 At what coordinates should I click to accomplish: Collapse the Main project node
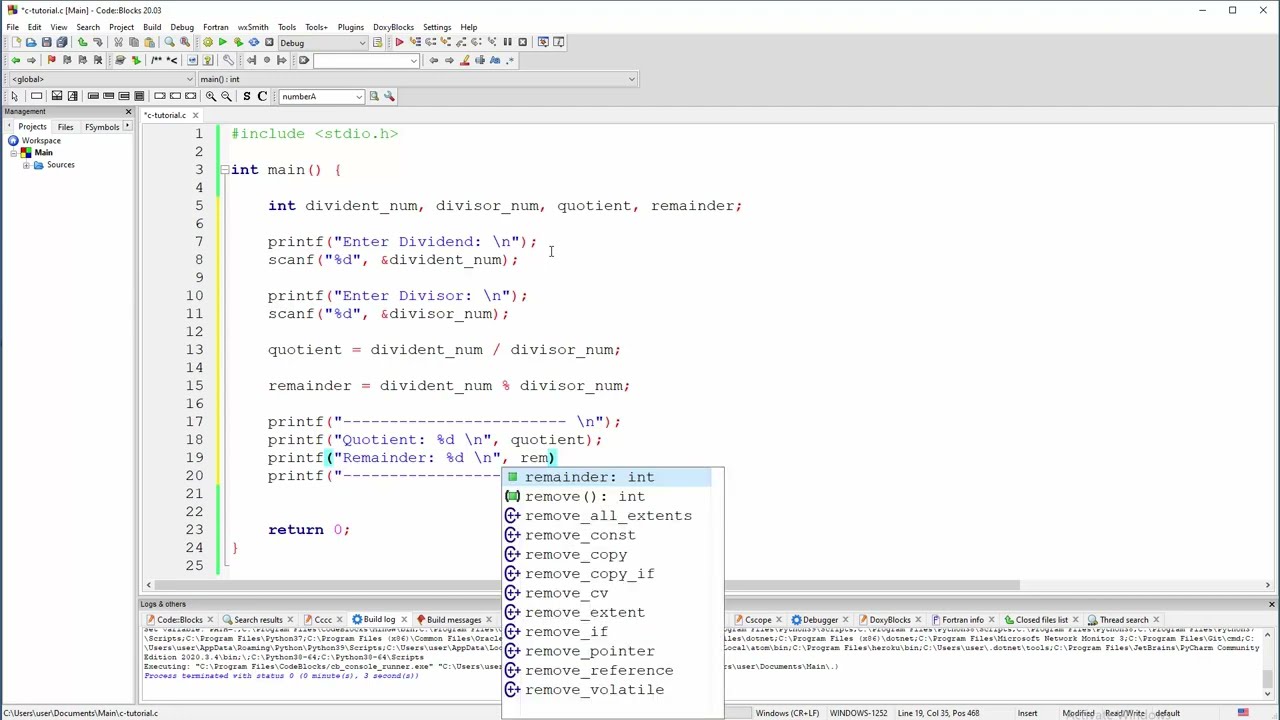[x=13, y=152]
